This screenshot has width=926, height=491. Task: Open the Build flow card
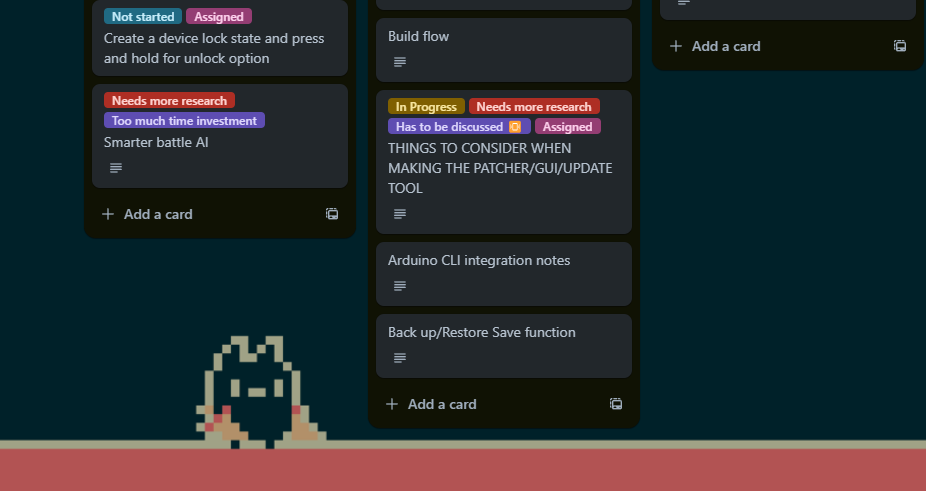tap(418, 36)
